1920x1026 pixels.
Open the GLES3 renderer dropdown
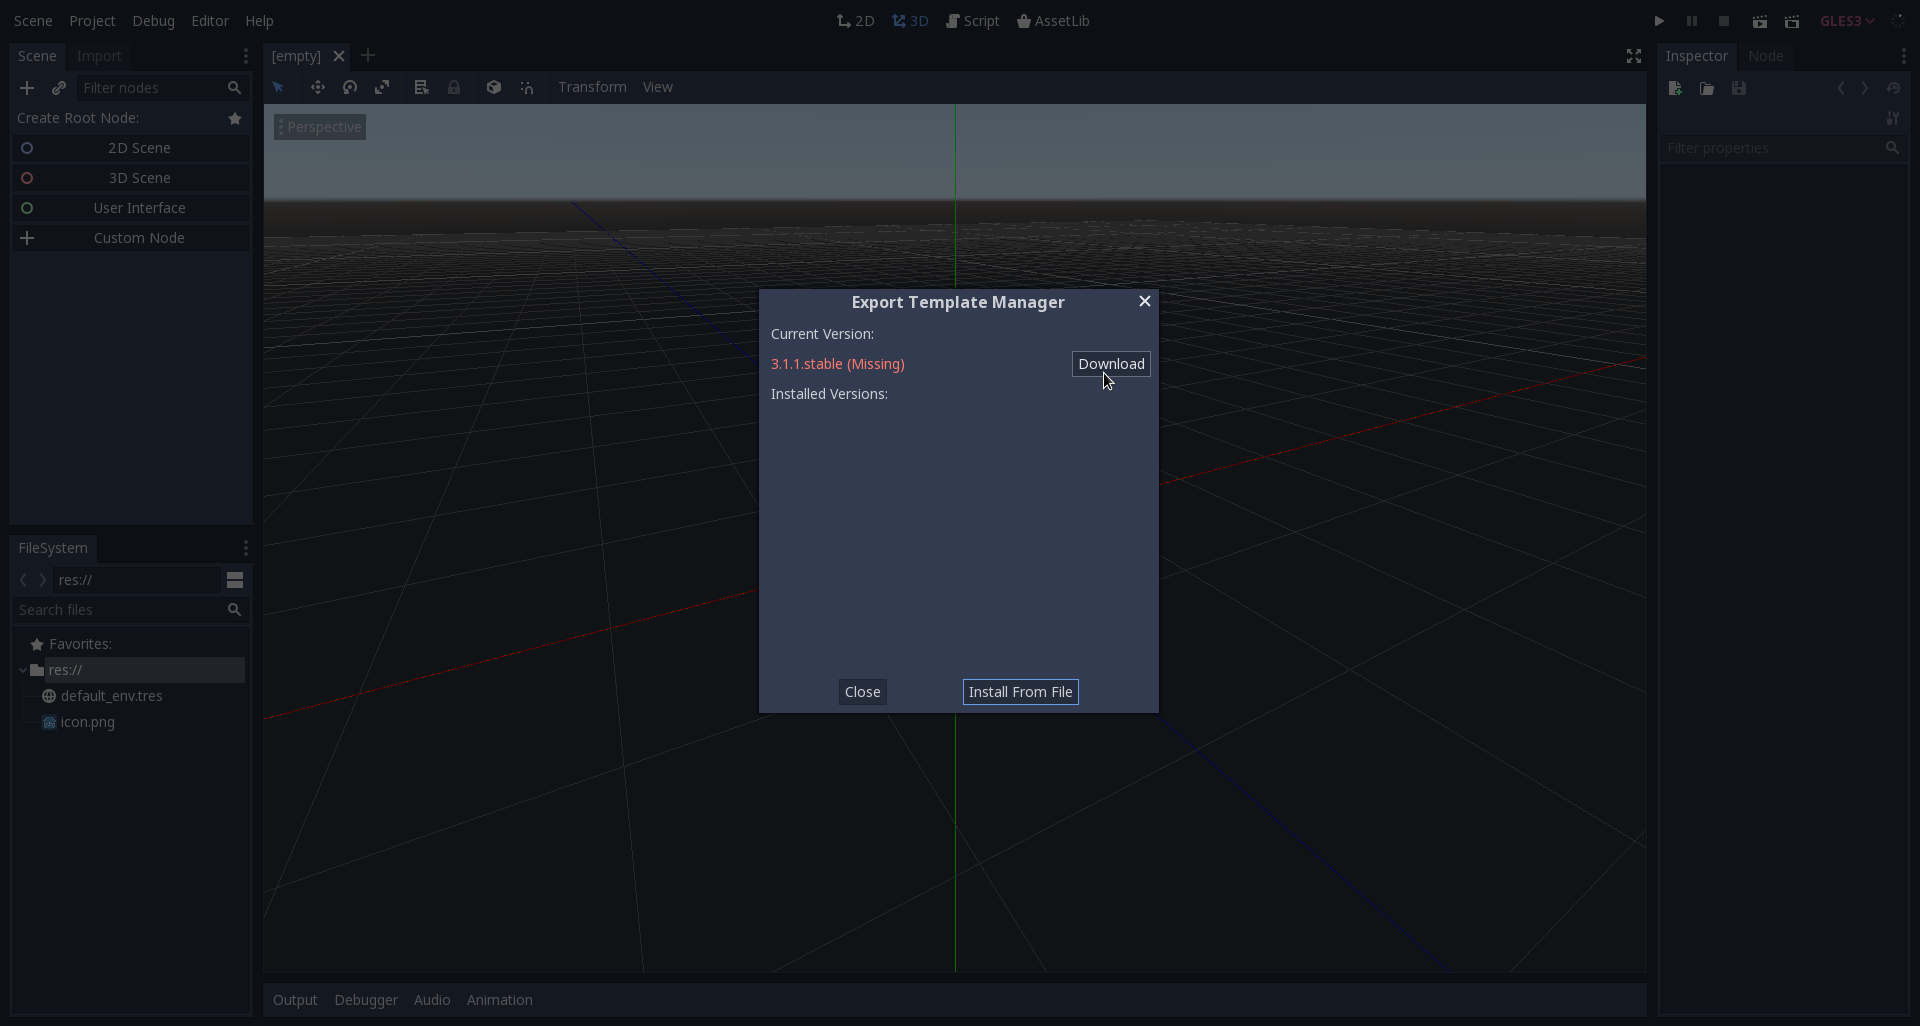point(1847,21)
